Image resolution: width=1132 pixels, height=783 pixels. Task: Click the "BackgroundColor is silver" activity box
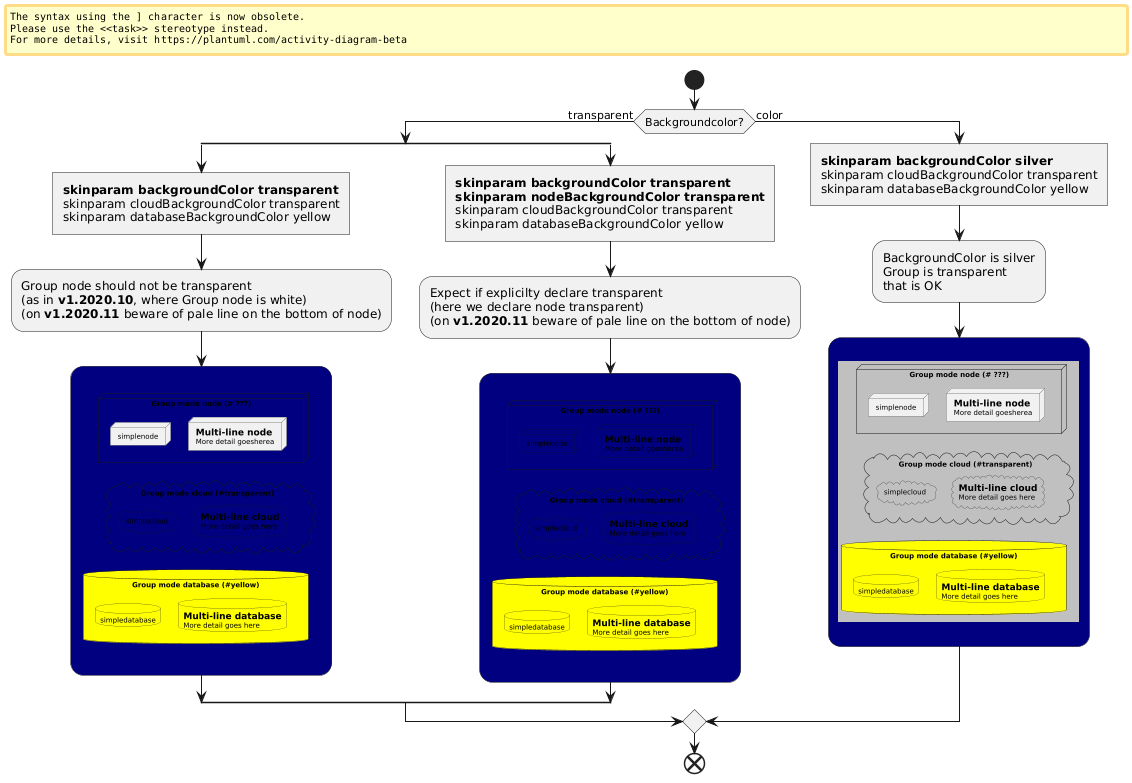coord(958,272)
